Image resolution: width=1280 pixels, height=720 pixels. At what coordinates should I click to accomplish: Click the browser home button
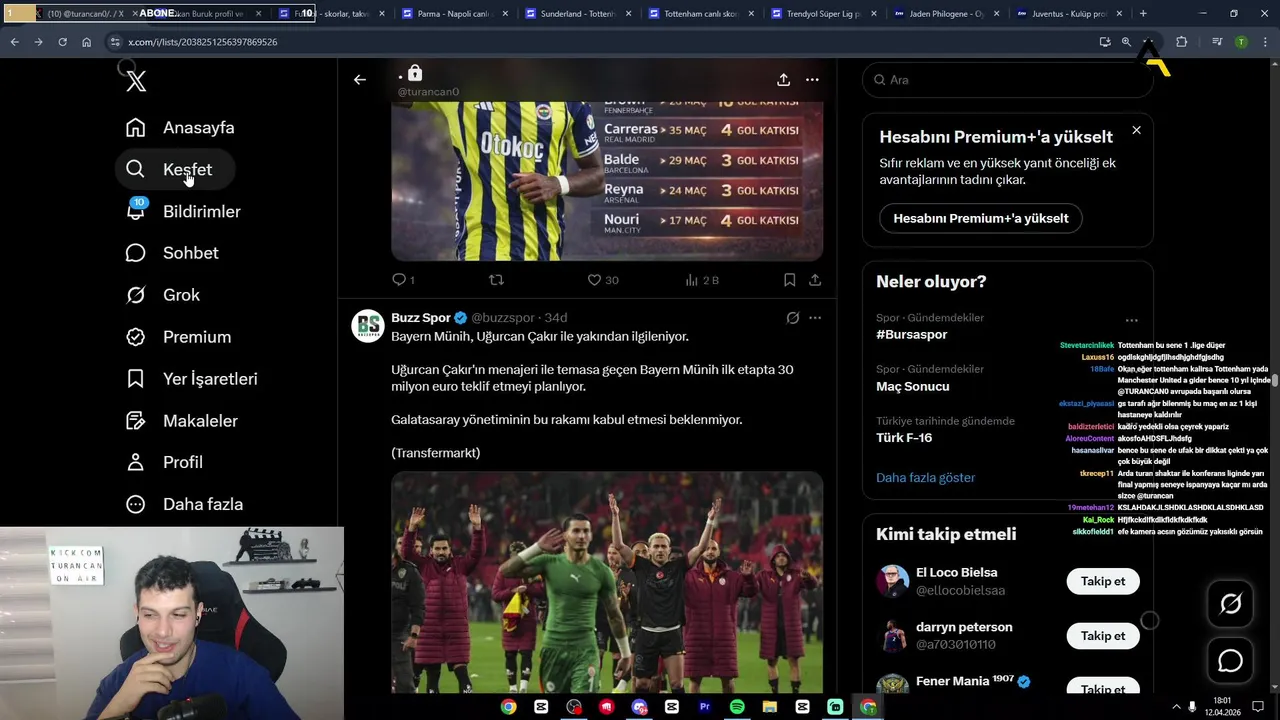(x=86, y=42)
